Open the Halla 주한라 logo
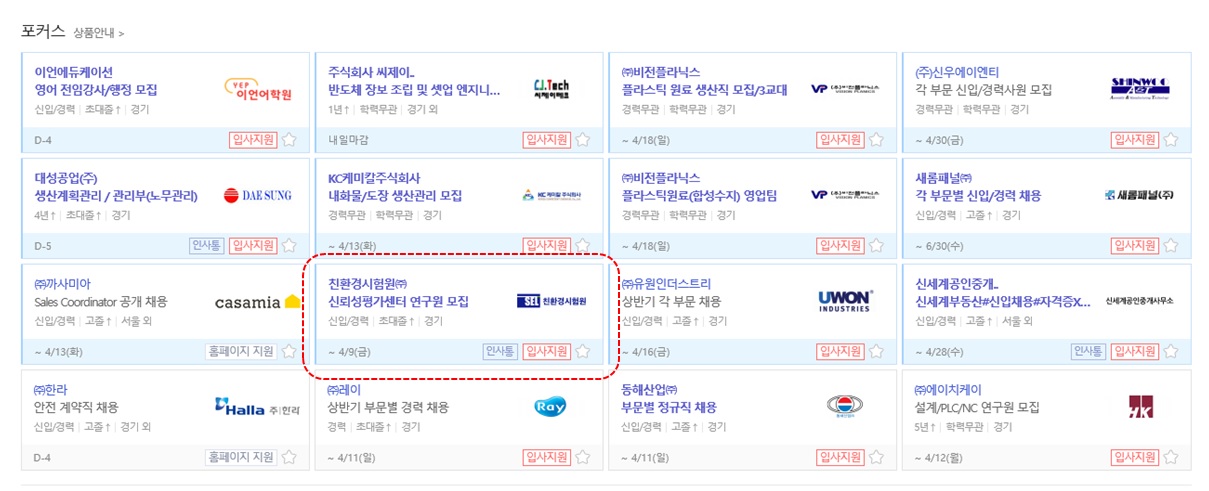 [x=257, y=406]
